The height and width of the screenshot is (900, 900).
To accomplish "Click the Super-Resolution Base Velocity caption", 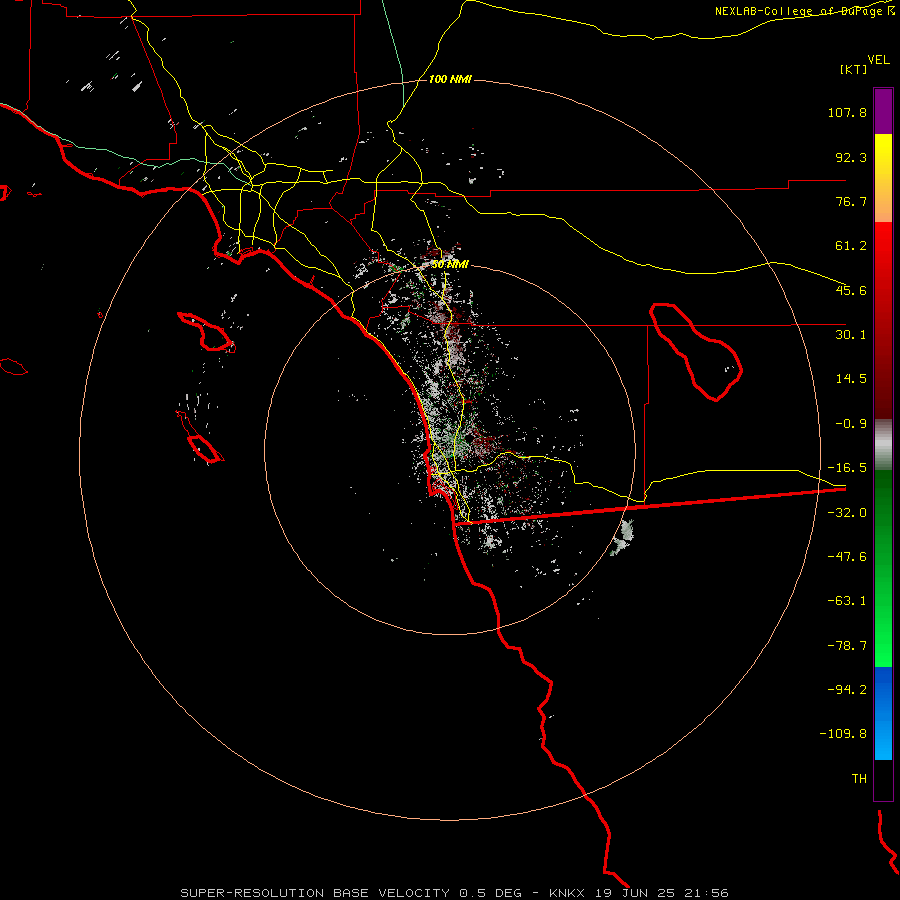I will (454, 893).
